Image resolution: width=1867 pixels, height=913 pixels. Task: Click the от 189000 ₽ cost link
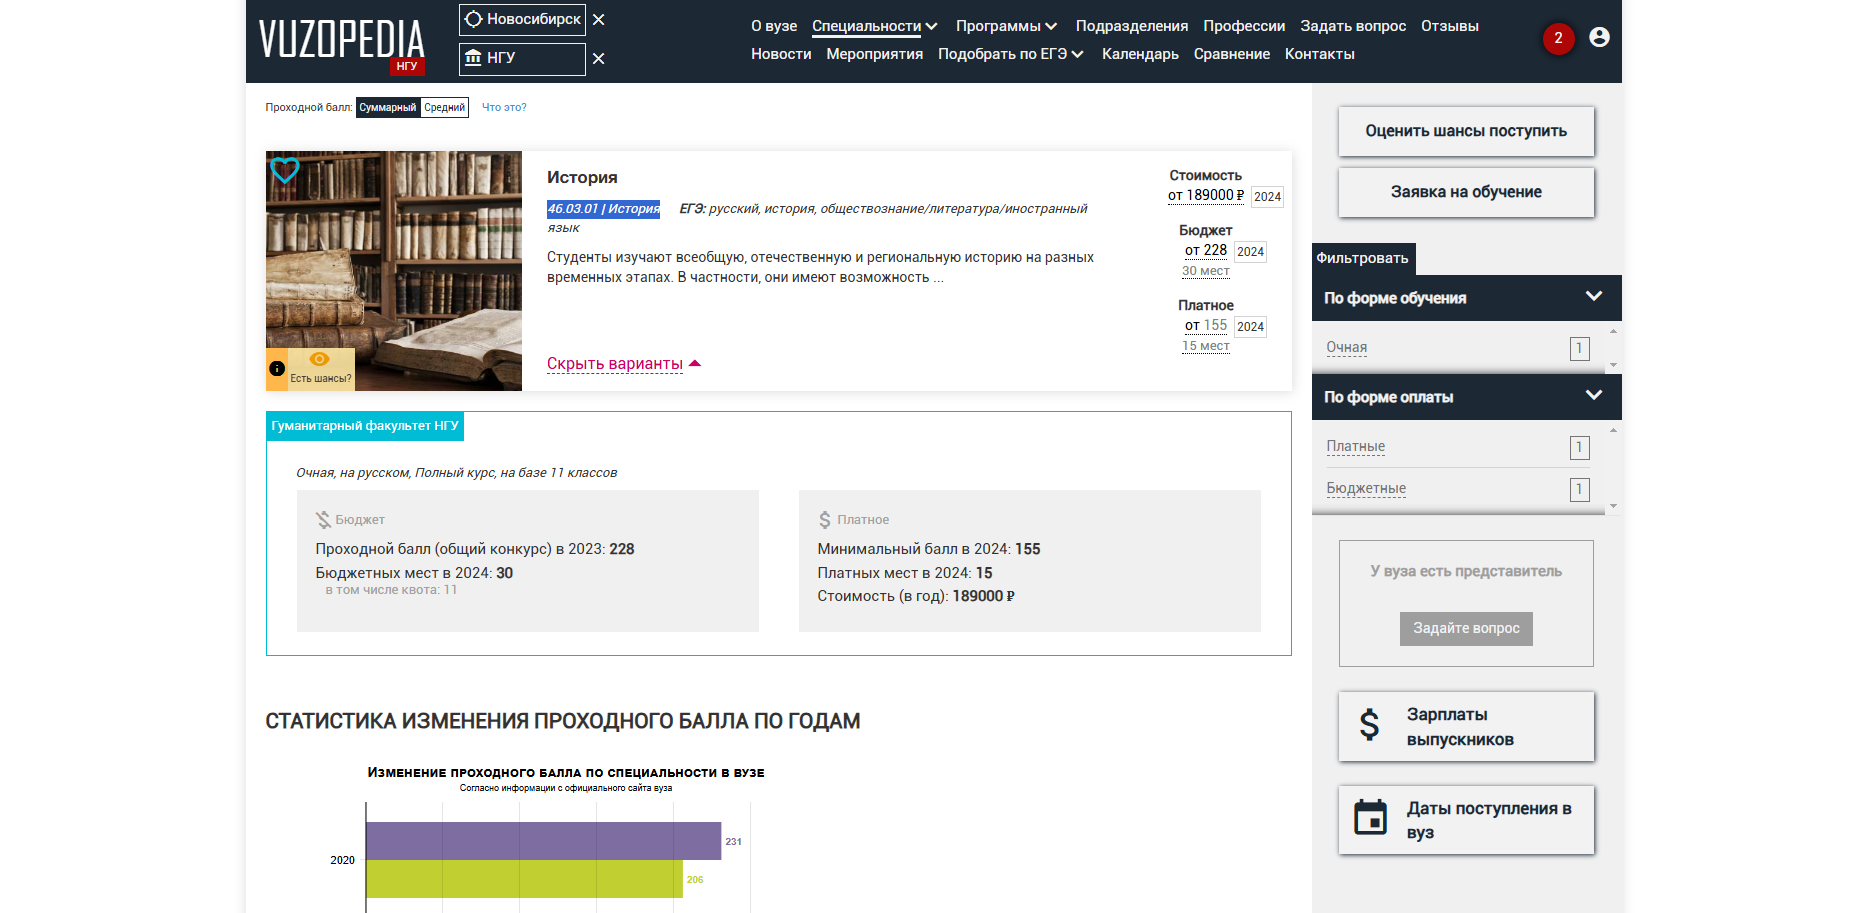[1206, 196]
